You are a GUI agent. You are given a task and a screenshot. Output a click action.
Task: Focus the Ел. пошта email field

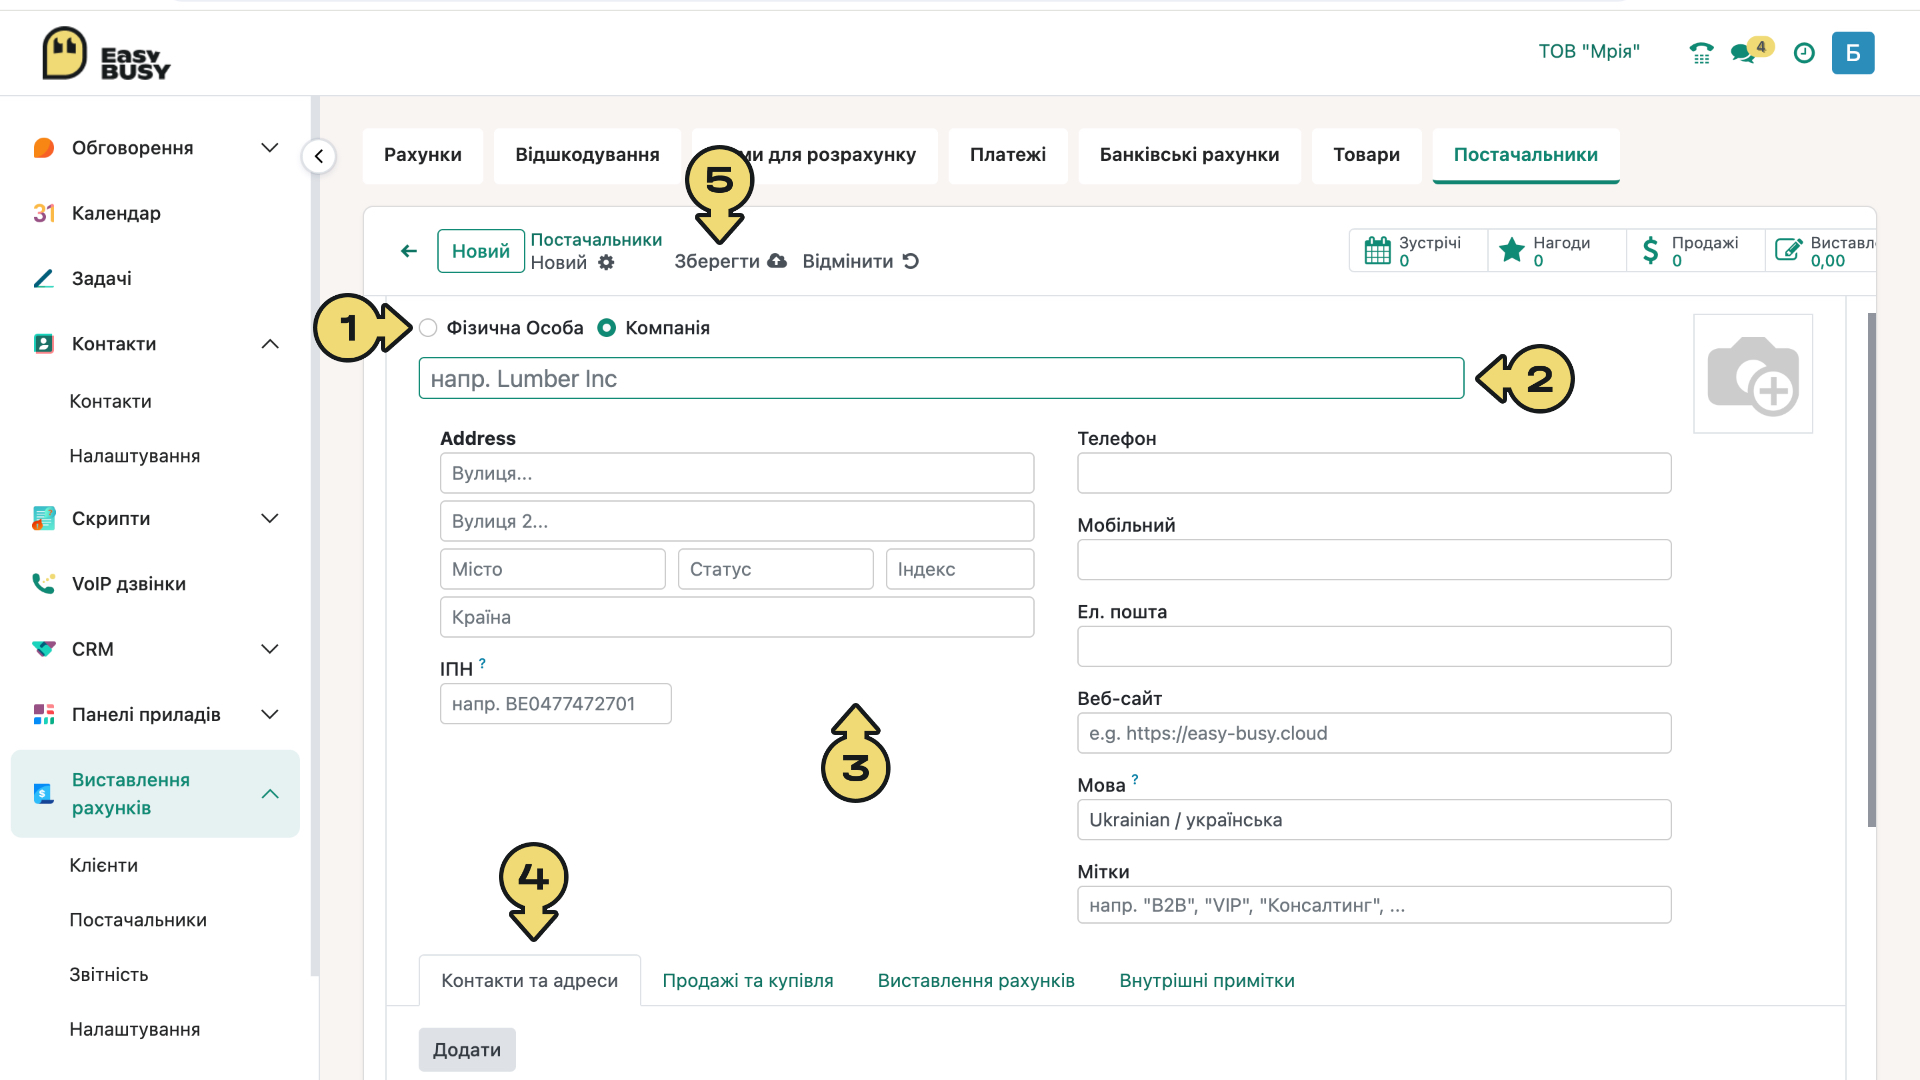[x=1374, y=647]
